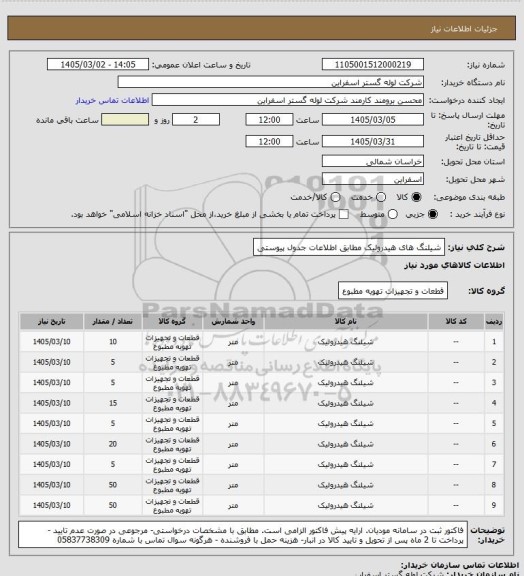Click the کد کالا column header

pos(456,321)
